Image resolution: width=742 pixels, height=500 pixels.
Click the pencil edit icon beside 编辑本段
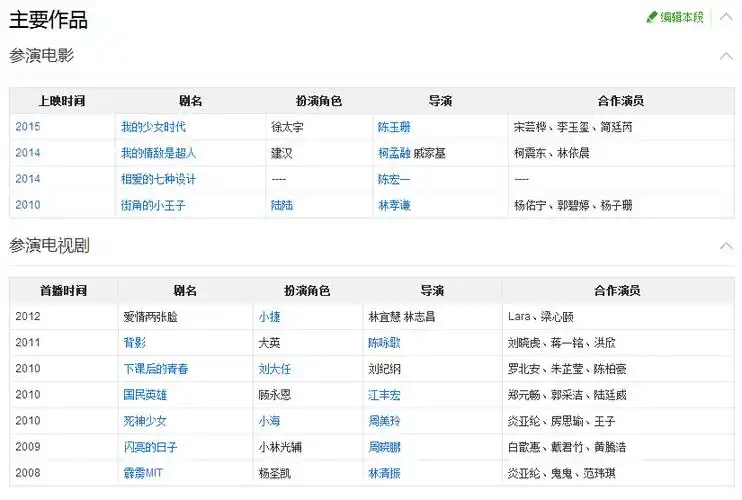[652, 17]
